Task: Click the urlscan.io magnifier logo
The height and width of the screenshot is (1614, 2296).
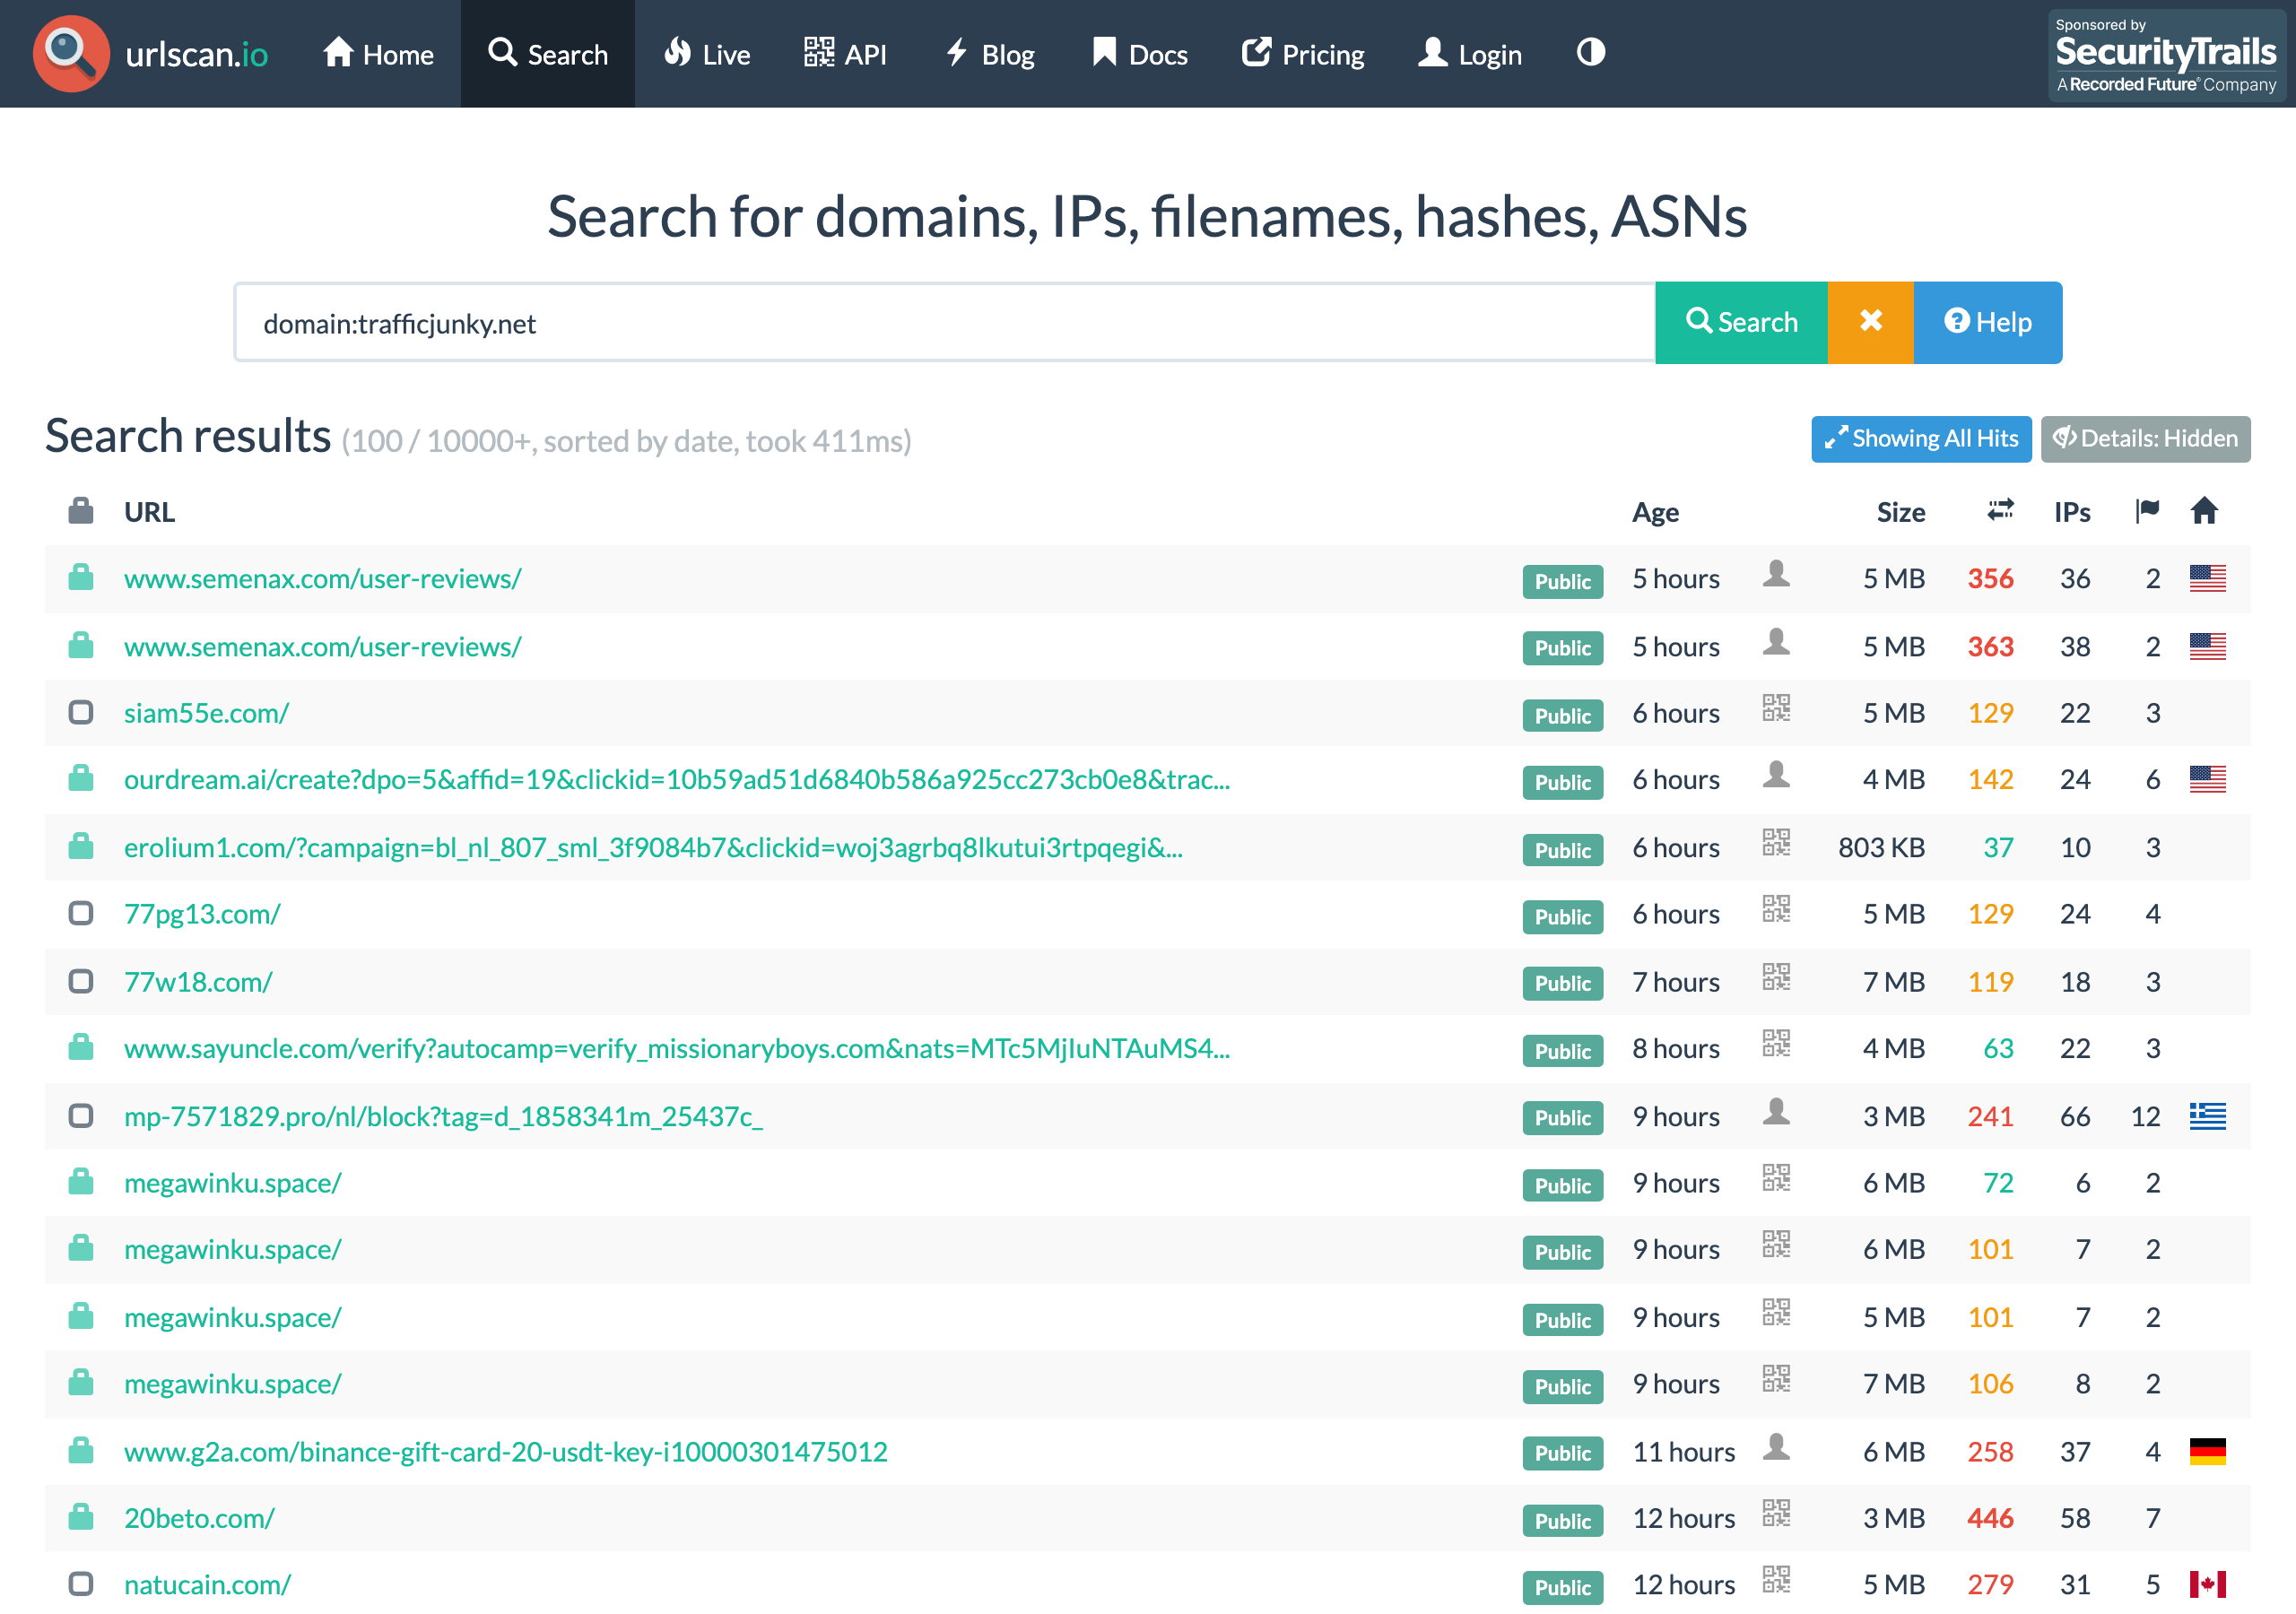Action: pos(71,53)
